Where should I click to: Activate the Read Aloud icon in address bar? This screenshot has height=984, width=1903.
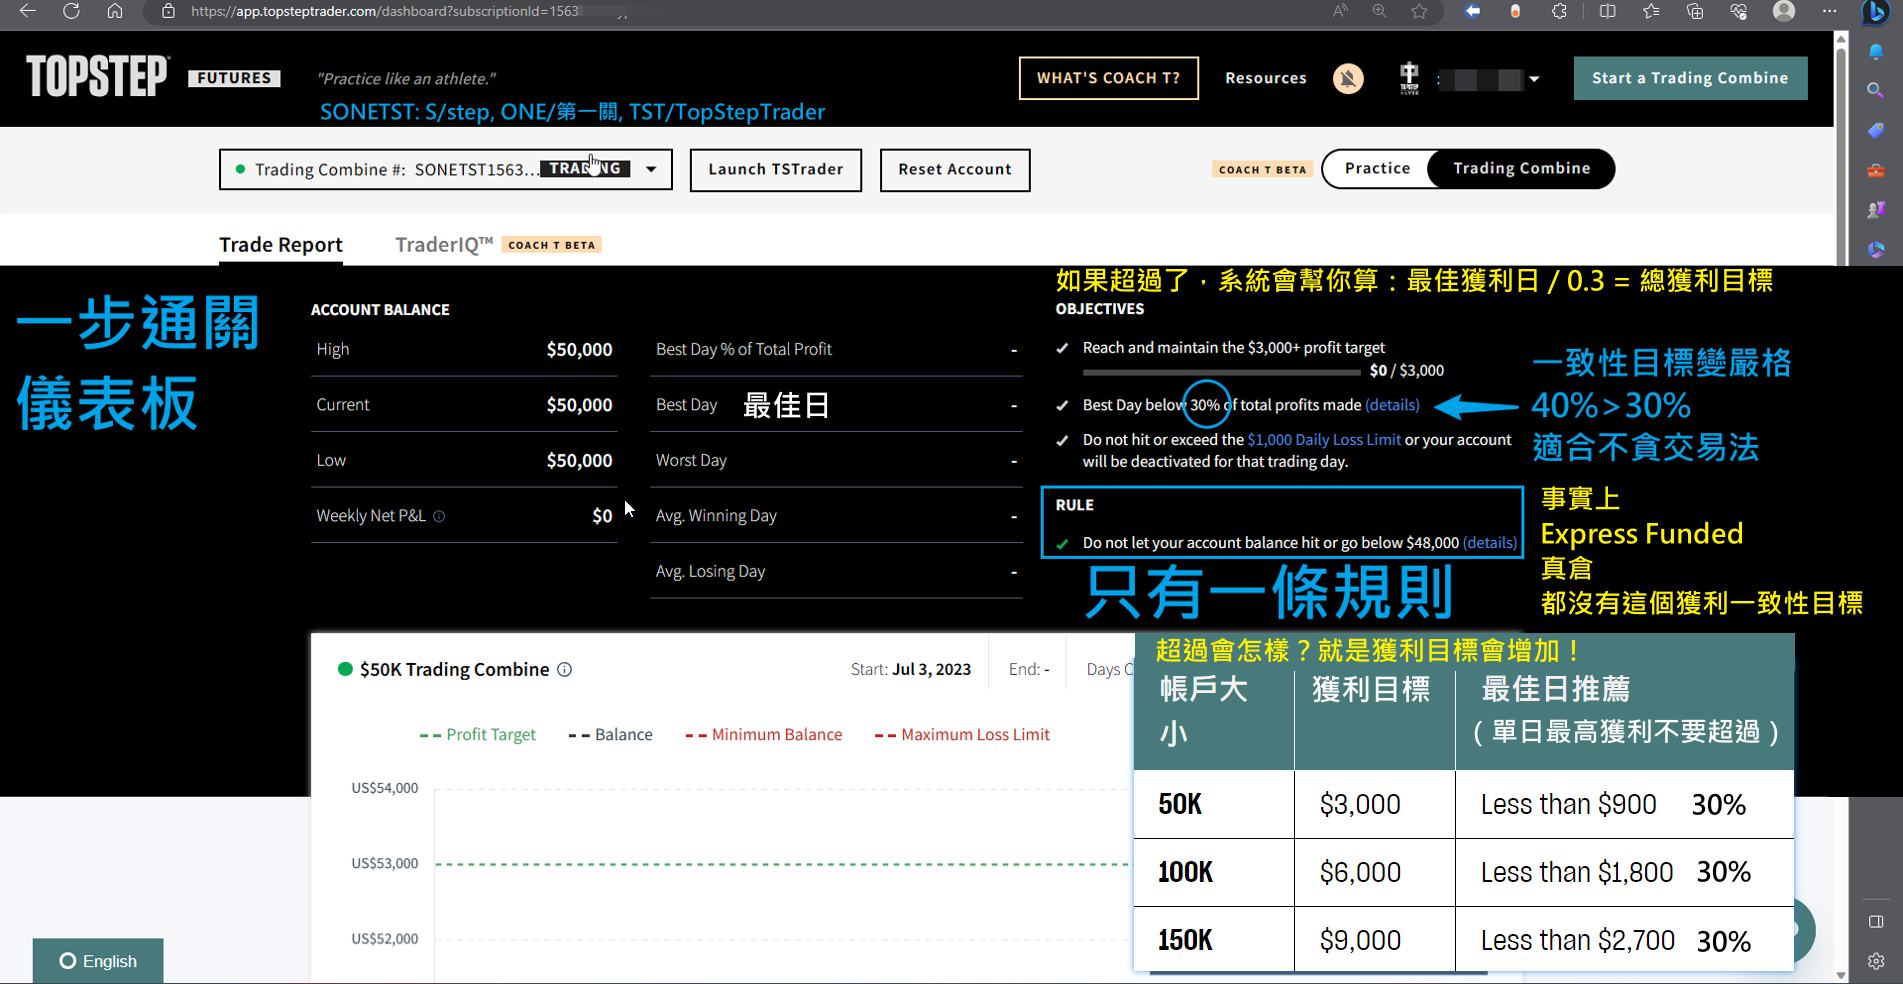1340,11
